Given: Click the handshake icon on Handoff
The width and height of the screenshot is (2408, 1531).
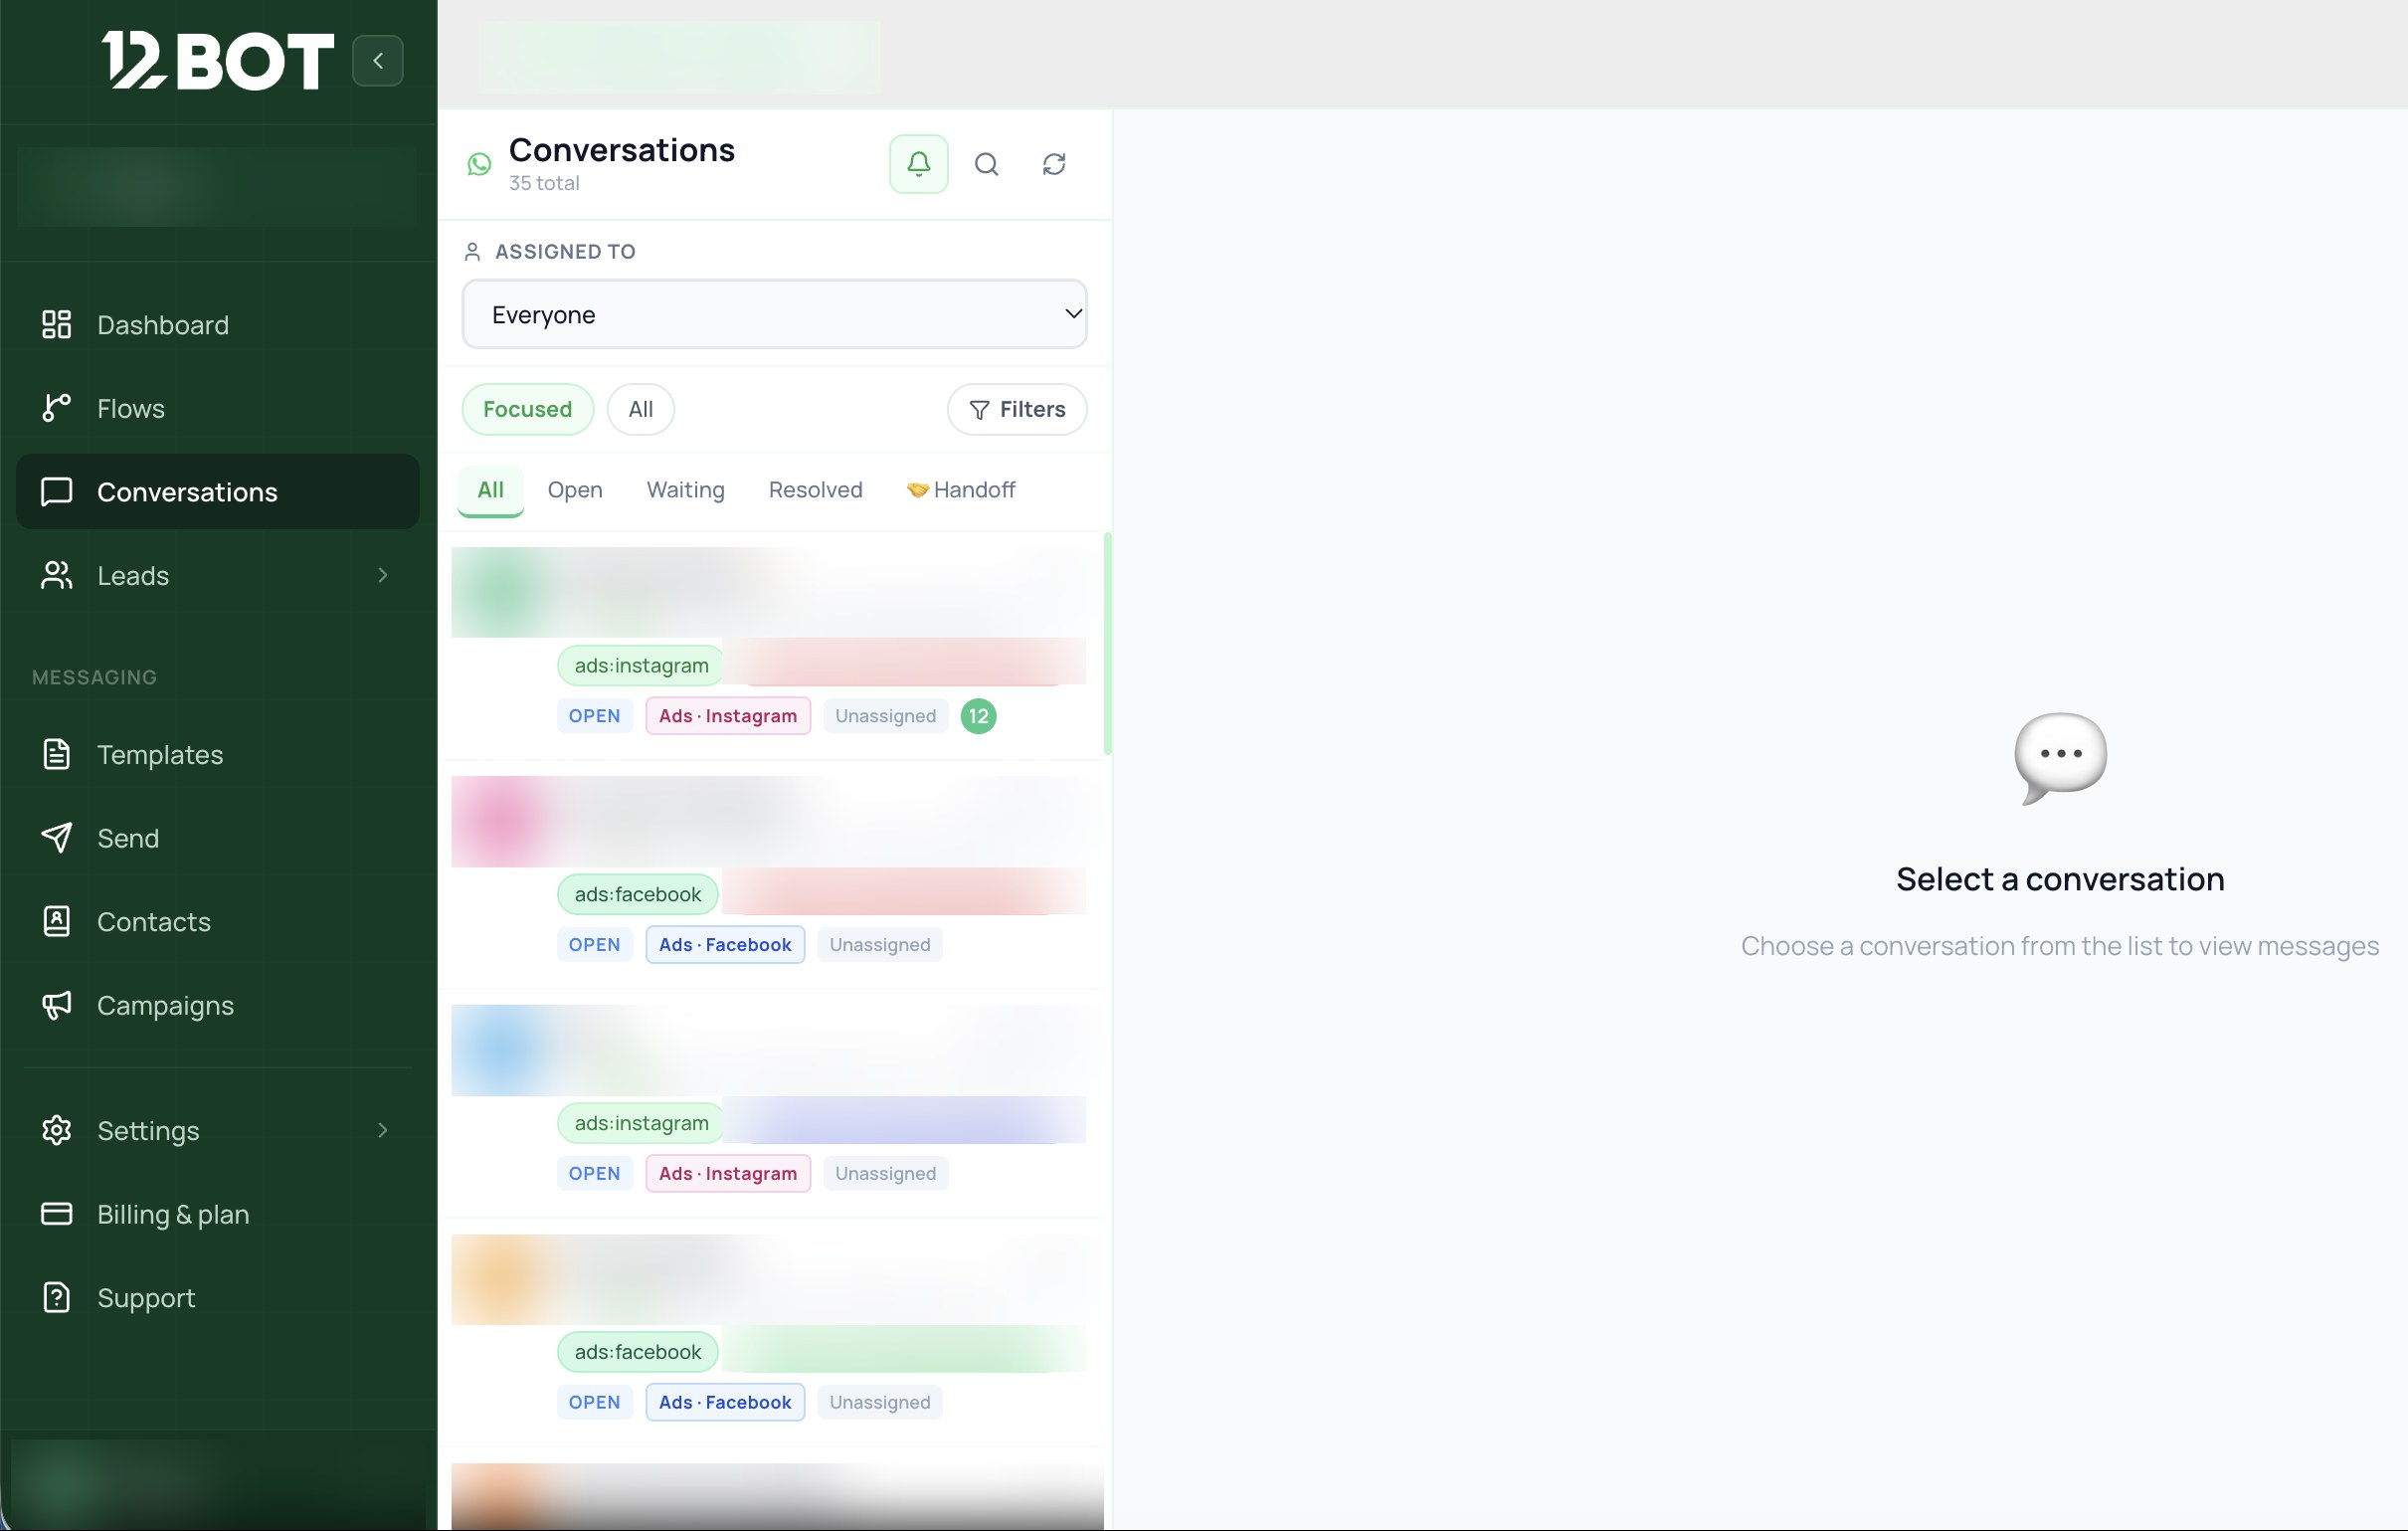Looking at the screenshot, I should point(917,490).
